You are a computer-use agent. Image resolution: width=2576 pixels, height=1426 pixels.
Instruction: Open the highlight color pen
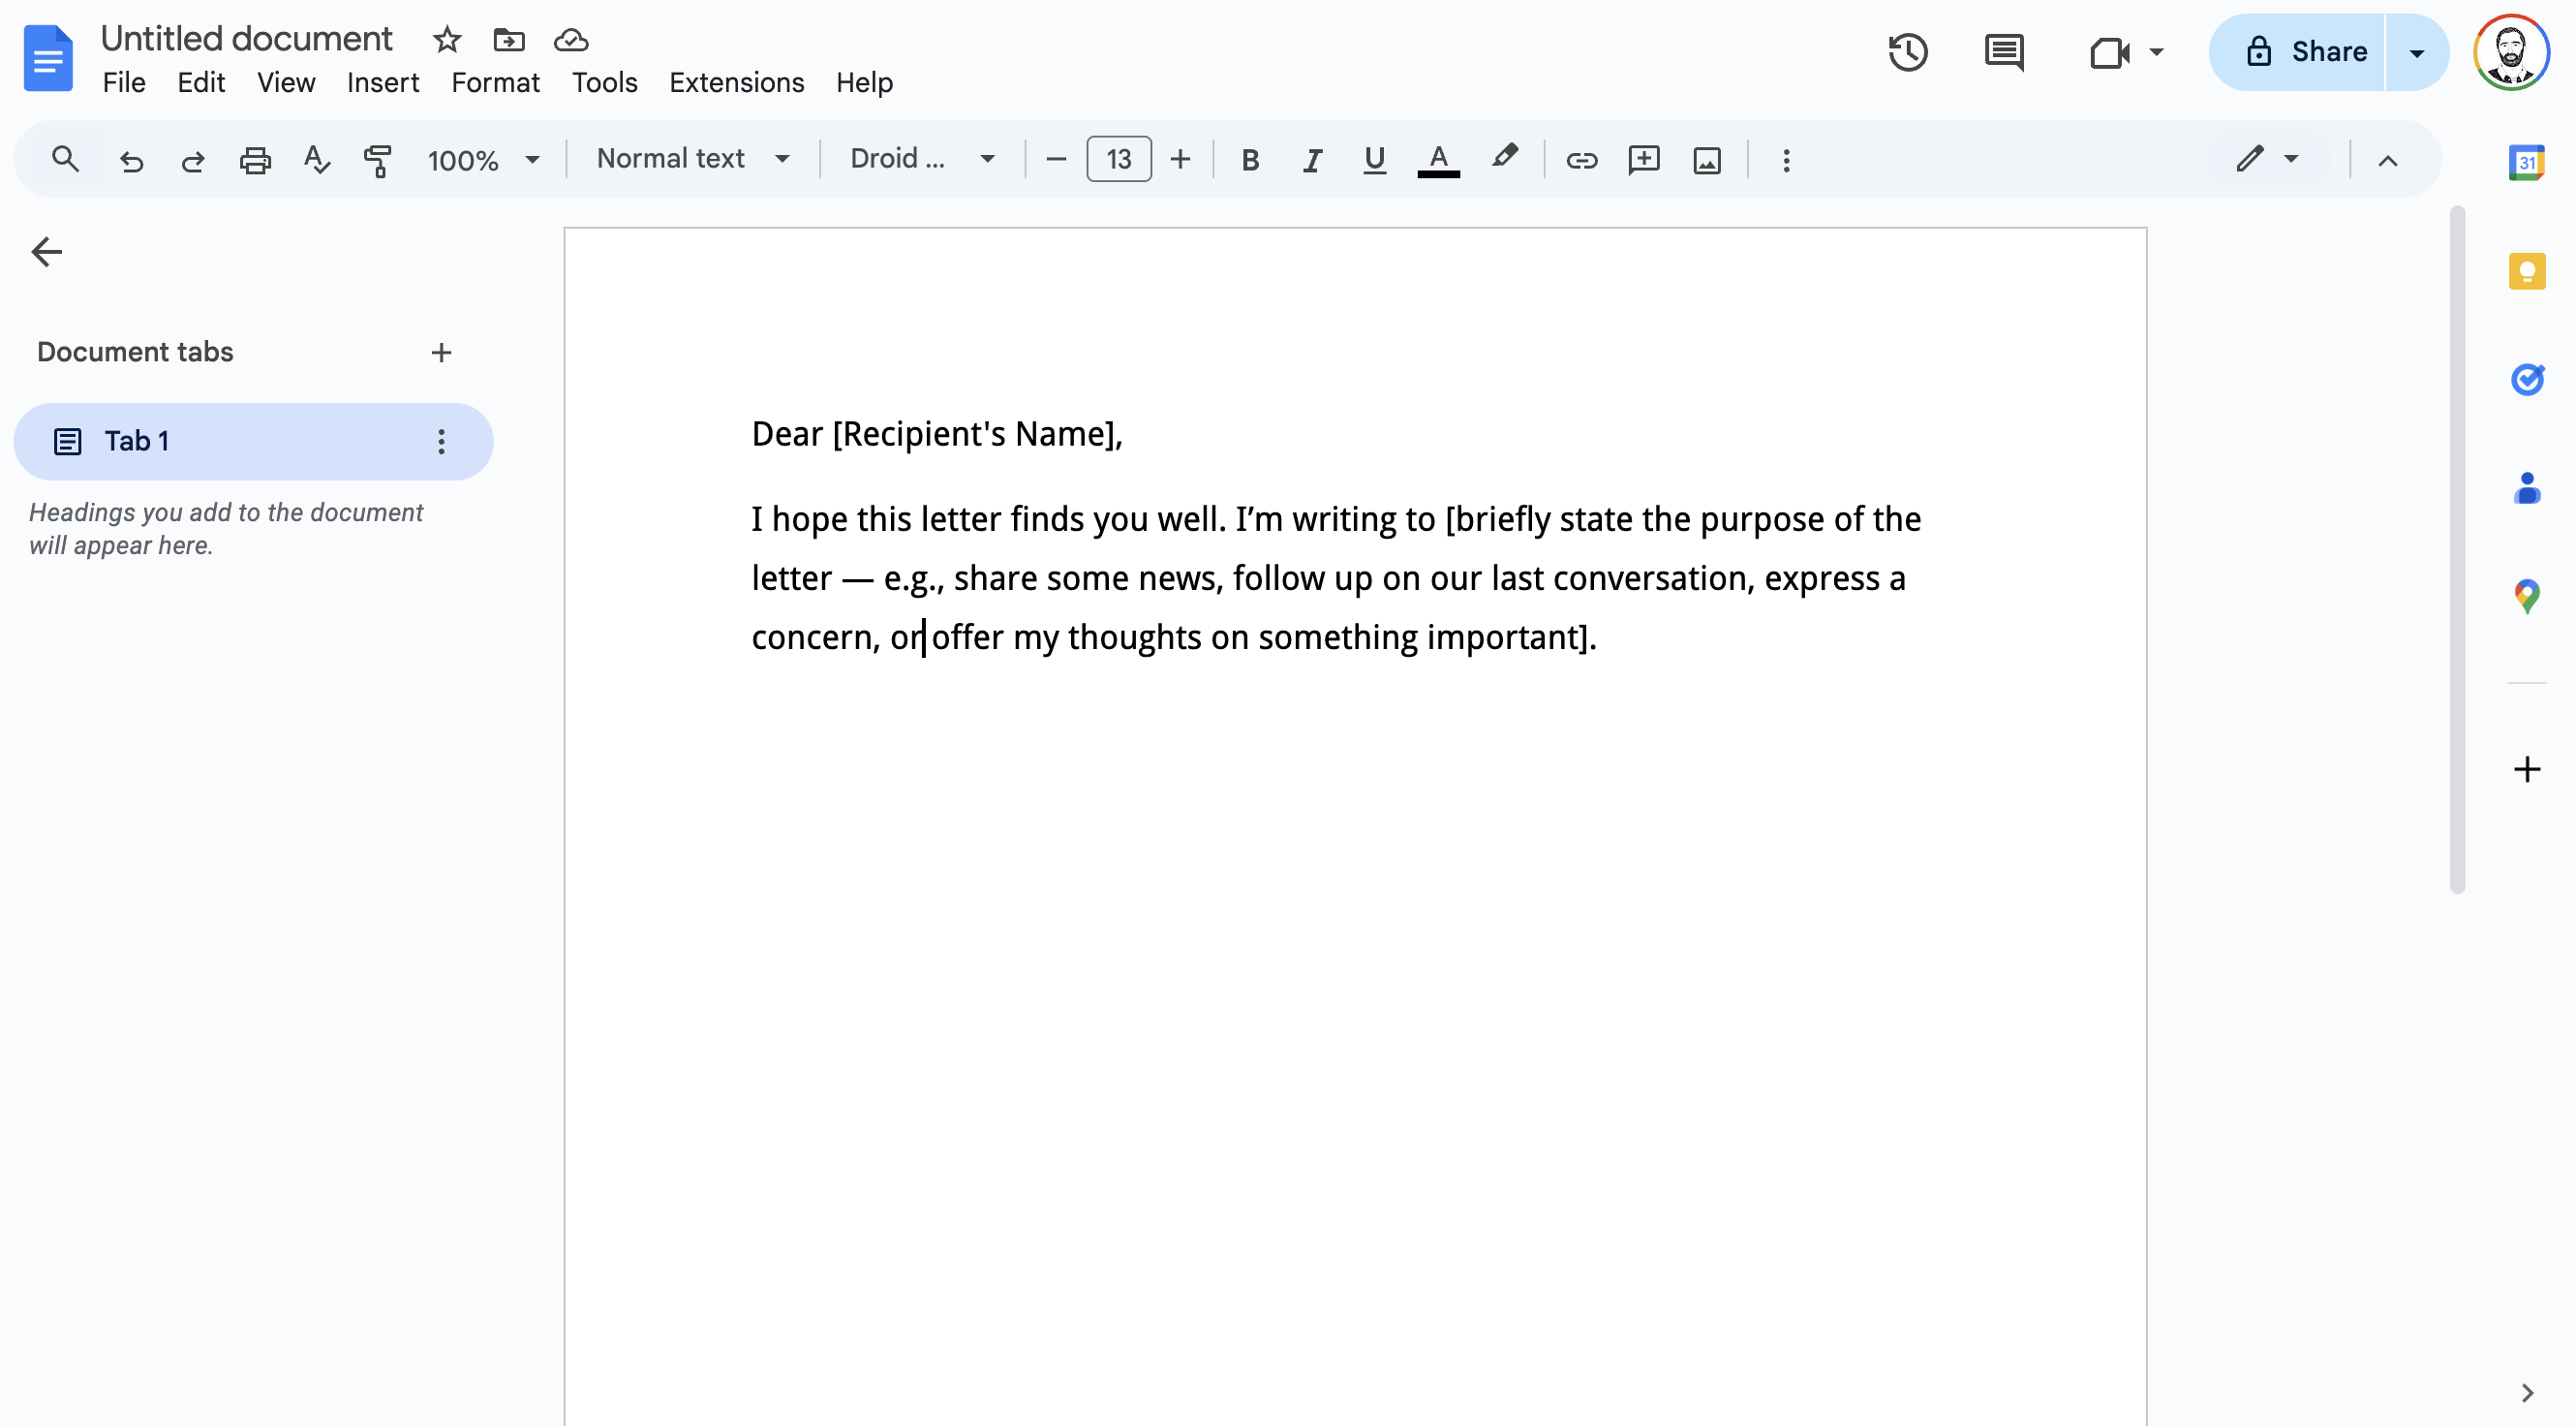[1503, 158]
